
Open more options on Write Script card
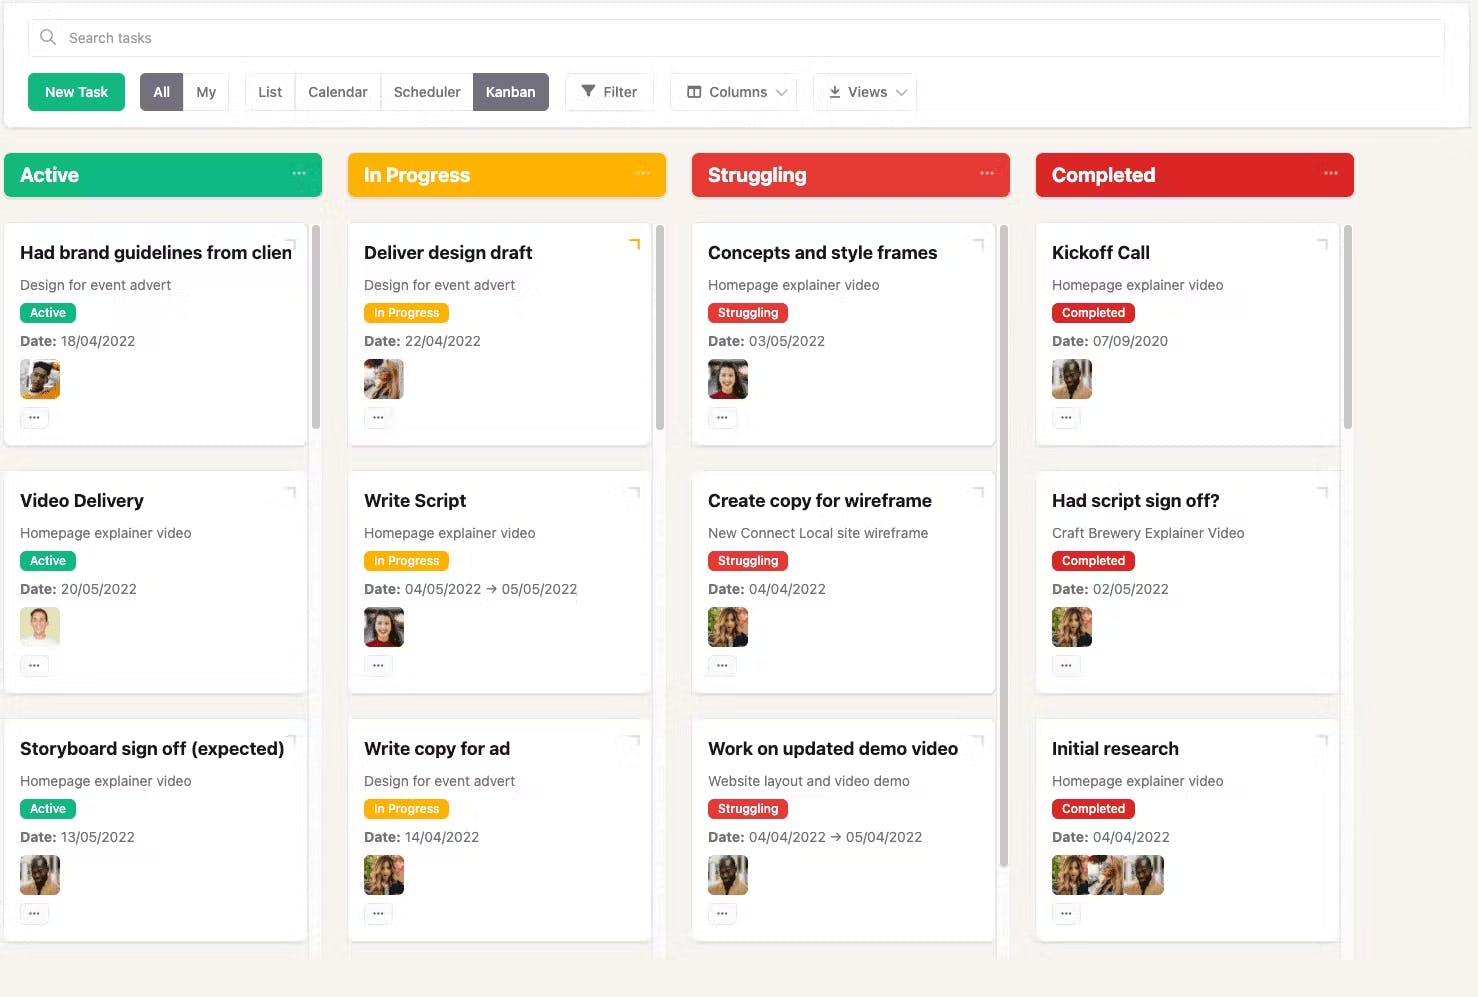[x=378, y=665]
